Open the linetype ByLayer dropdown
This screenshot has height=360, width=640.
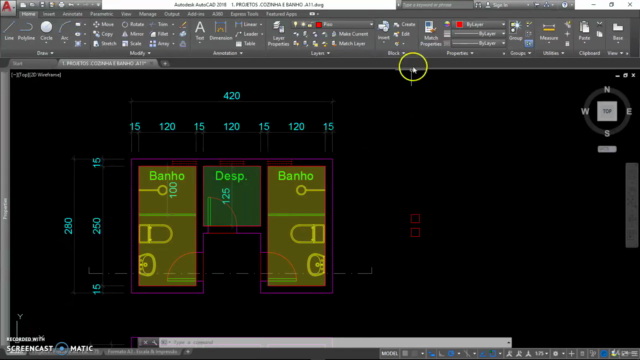pos(479,43)
